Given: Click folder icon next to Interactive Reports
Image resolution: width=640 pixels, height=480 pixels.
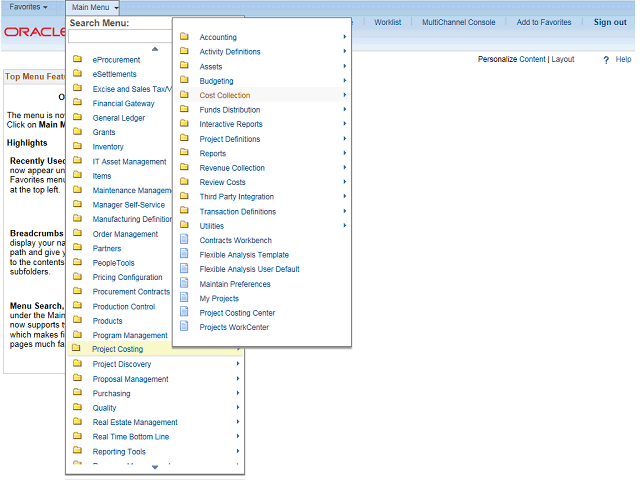Looking at the screenshot, I should pos(184,123).
